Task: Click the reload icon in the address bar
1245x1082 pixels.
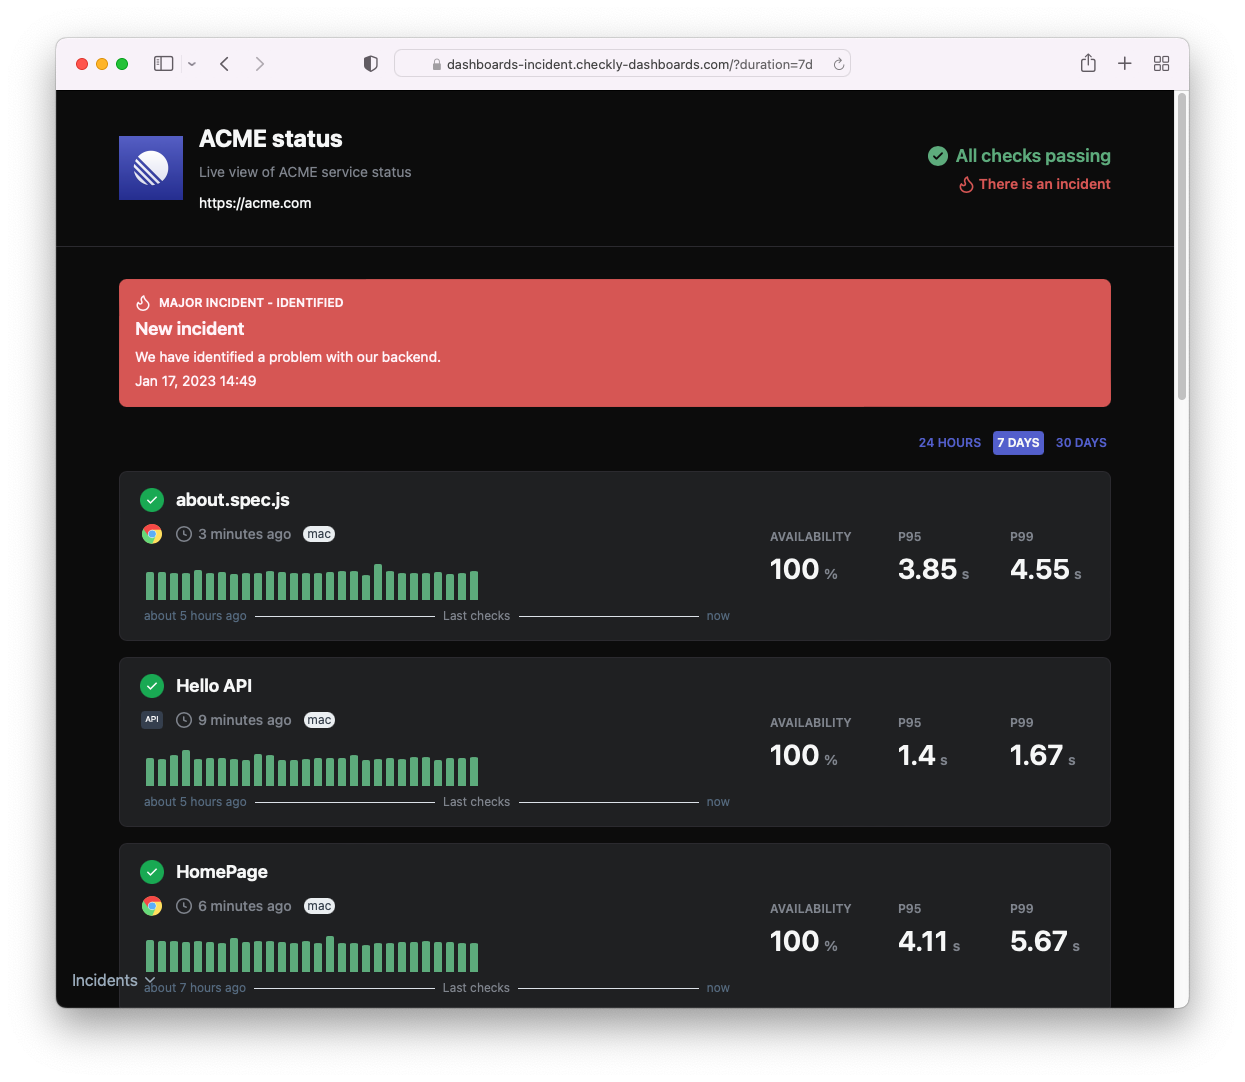Action: [x=838, y=63]
